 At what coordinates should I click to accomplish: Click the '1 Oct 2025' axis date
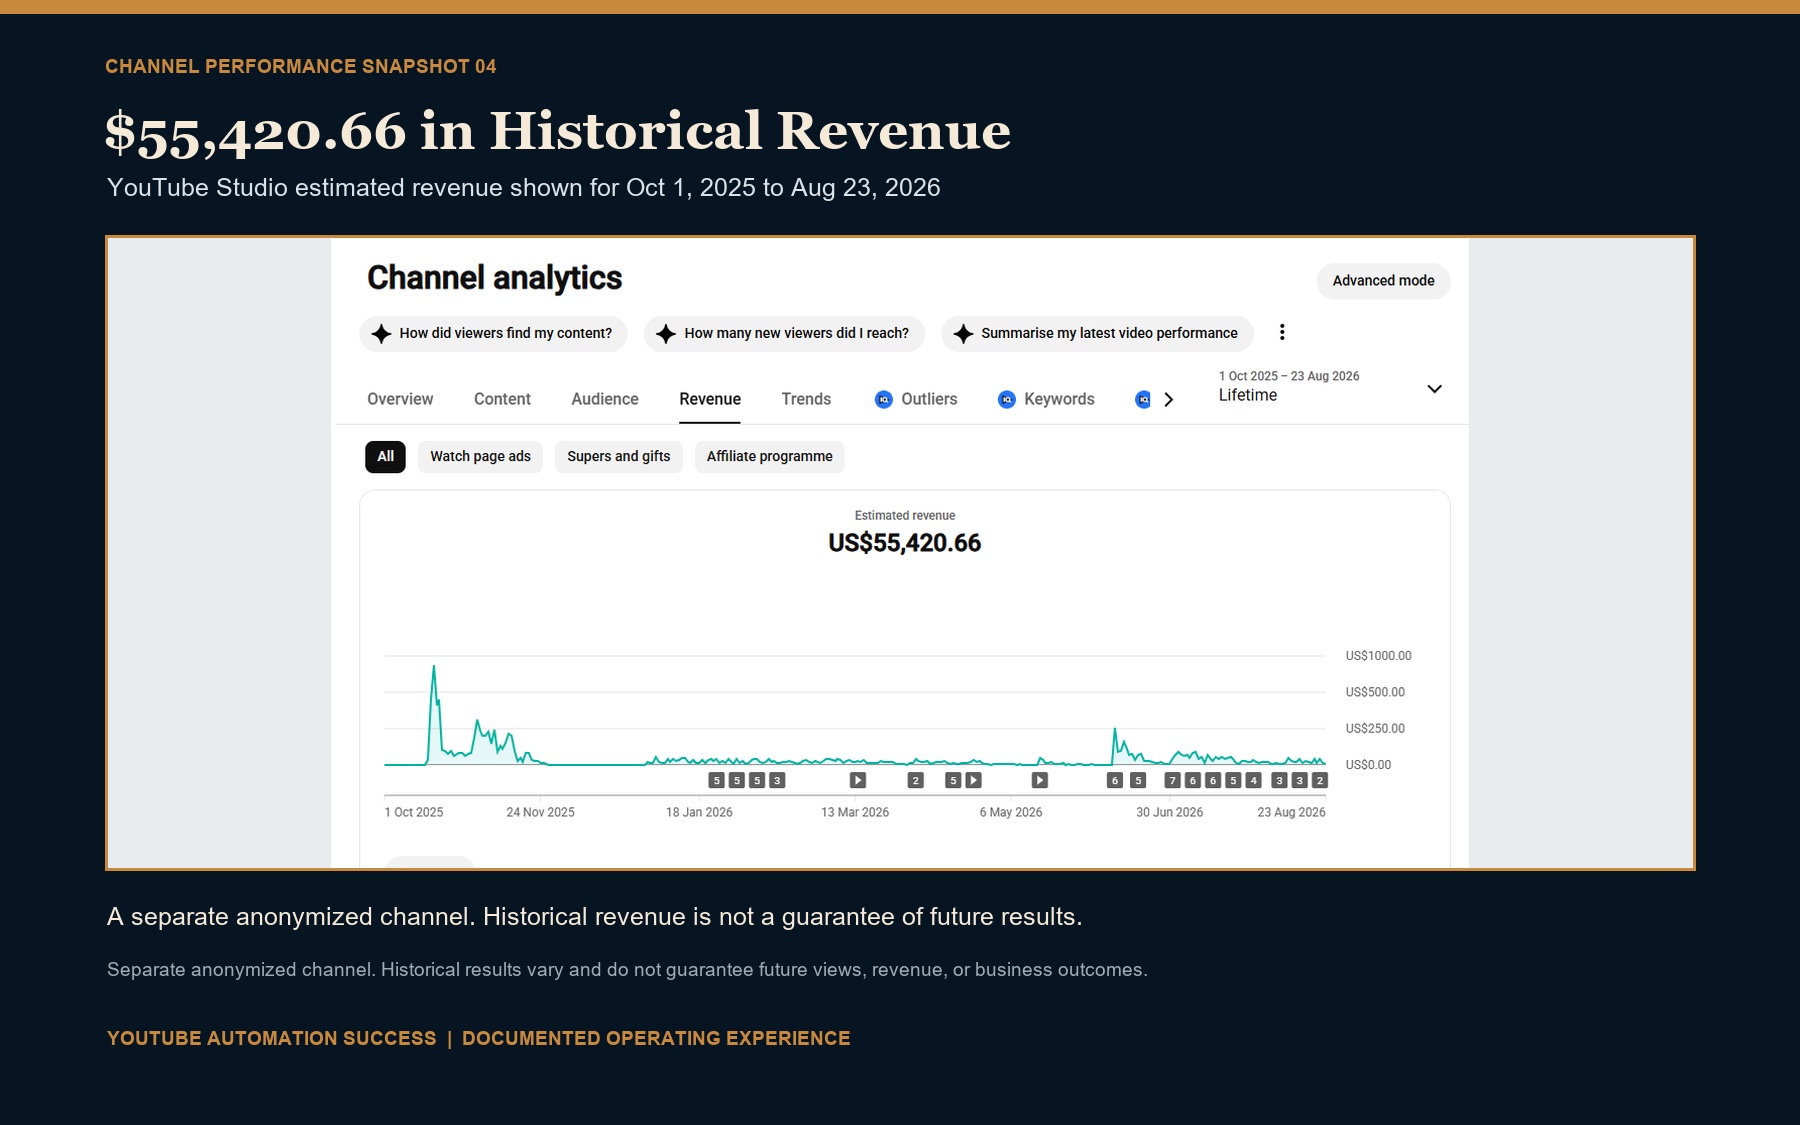413,812
